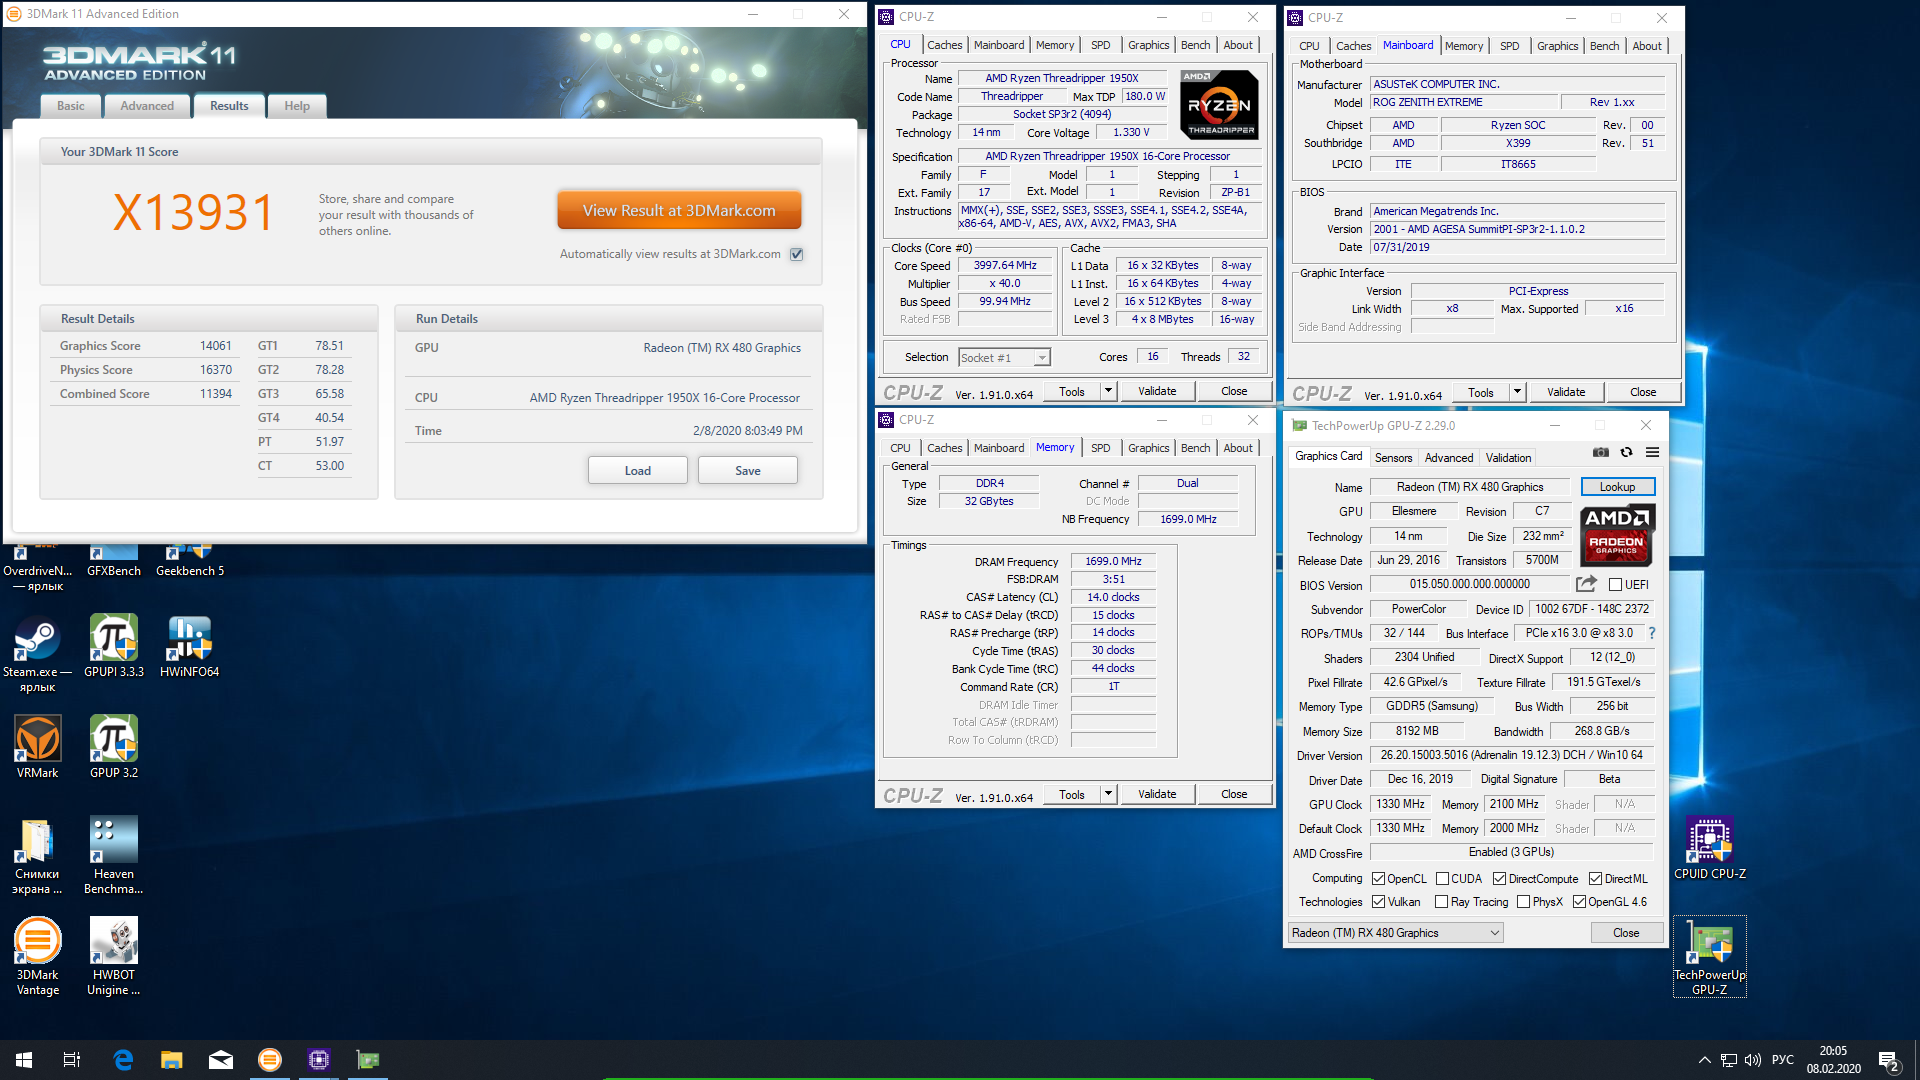Open the 3DMark Help tab
The width and height of the screenshot is (1920, 1080).
pyautogui.click(x=297, y=106)
